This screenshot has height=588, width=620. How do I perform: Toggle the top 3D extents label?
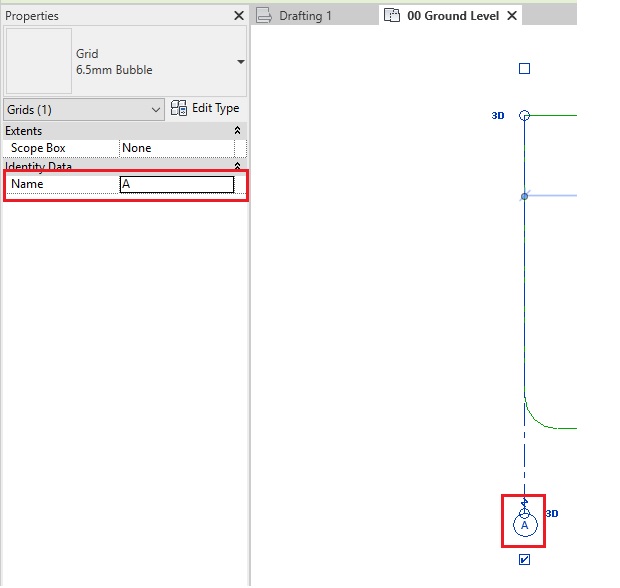pos(498,116)
